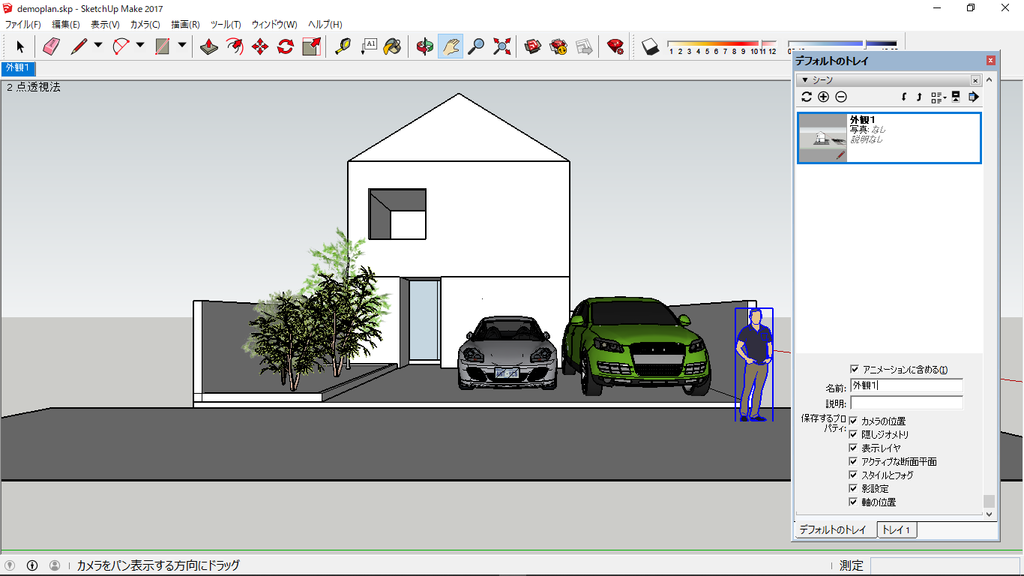Open the 3D Warehouse
The height and width of the screenshot is (576, 1024).
534,46
